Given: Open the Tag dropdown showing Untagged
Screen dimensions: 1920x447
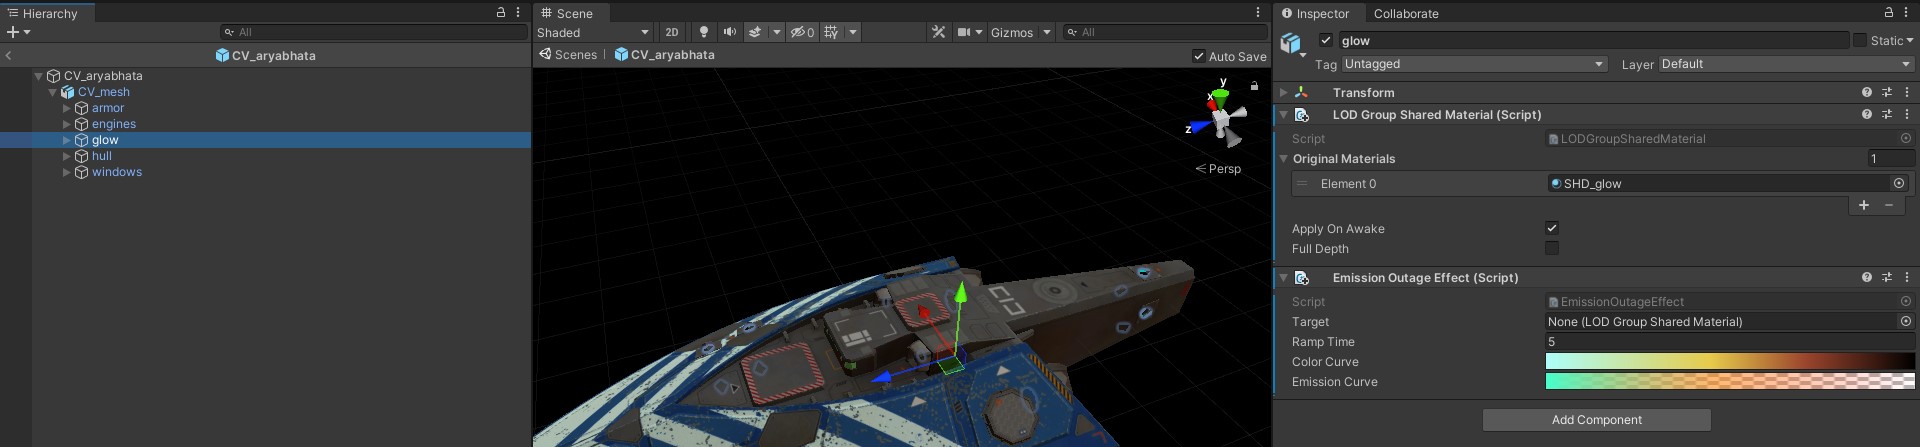Looking at the screenshot, I should click(x=1473, y=64).
